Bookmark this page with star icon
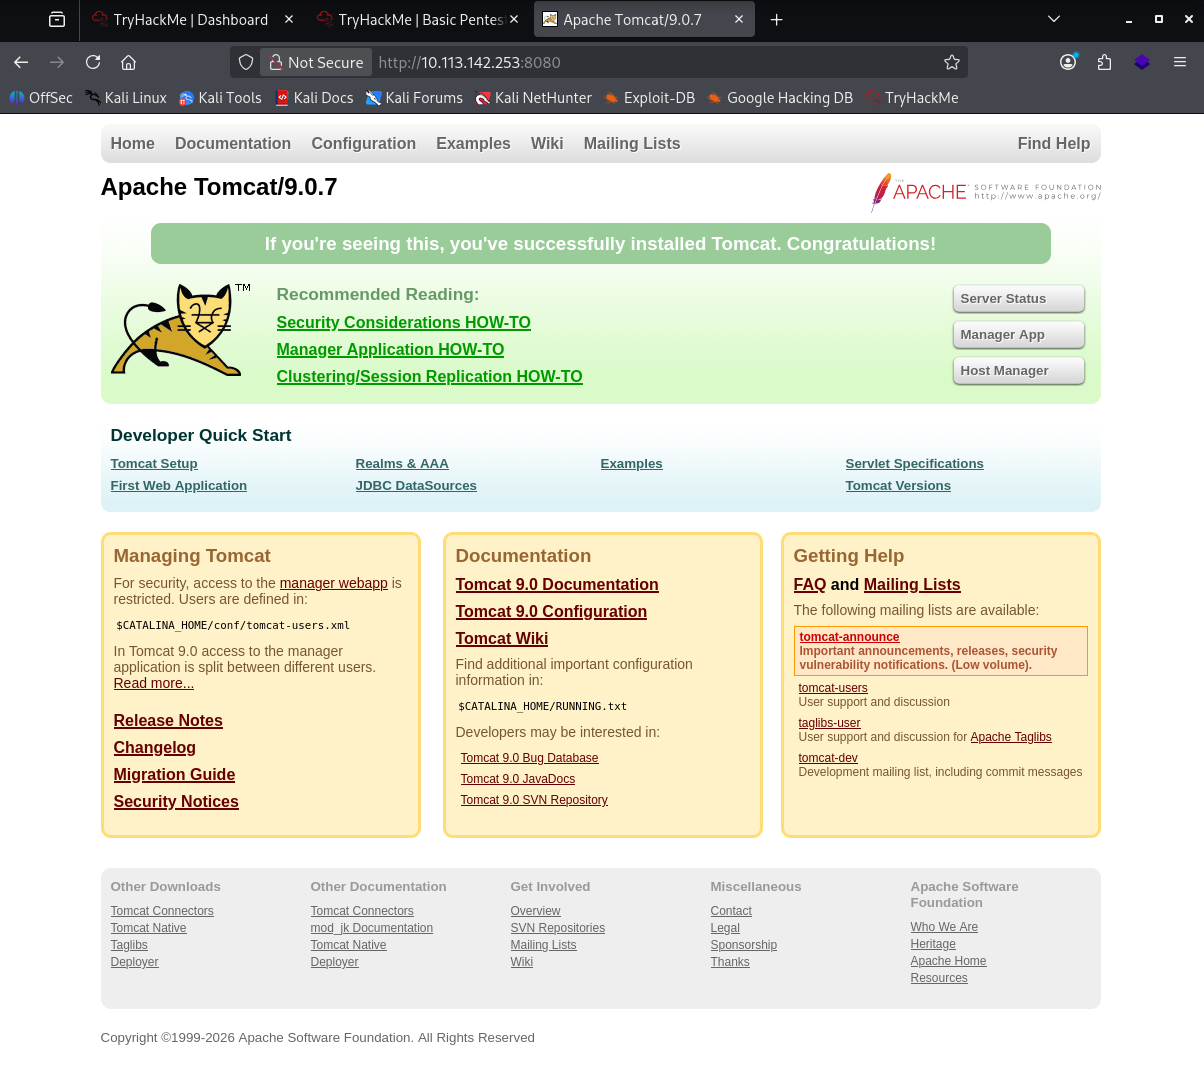The height and width of the screenshot is (1069, 1204). pyautogui.click(x=951, y=62)
